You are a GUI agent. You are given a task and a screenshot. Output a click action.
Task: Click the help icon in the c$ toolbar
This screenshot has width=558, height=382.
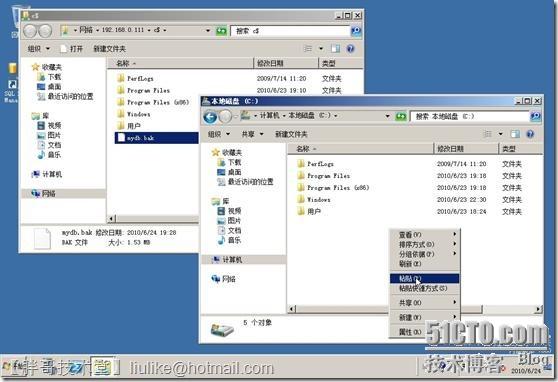pos(350,49)
